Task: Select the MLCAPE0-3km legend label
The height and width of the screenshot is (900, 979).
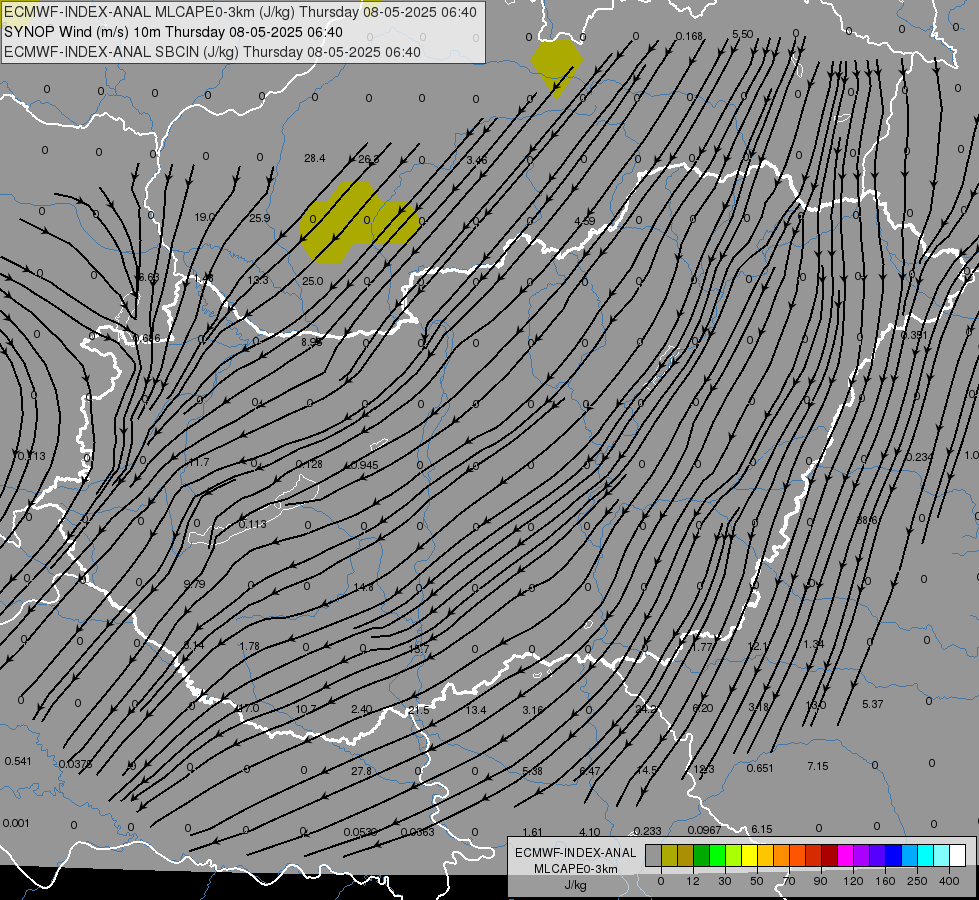Action: coord(576,869)
